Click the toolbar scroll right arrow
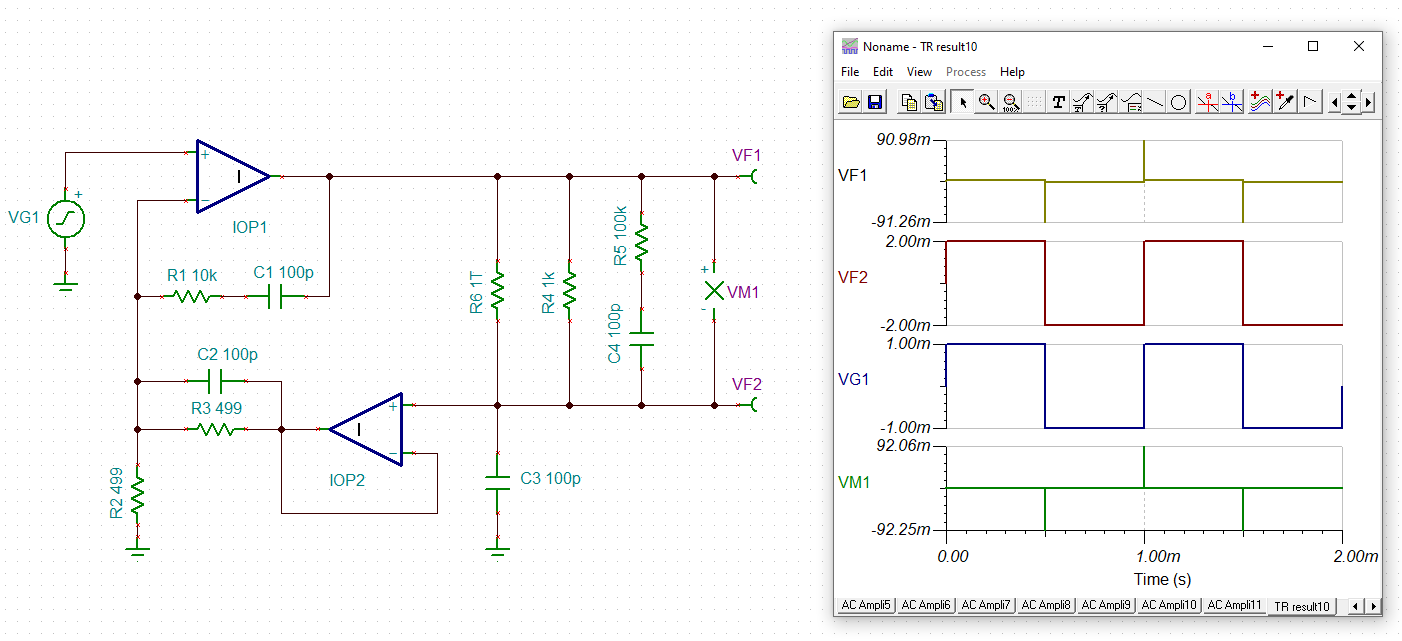 coord(1368,102)
